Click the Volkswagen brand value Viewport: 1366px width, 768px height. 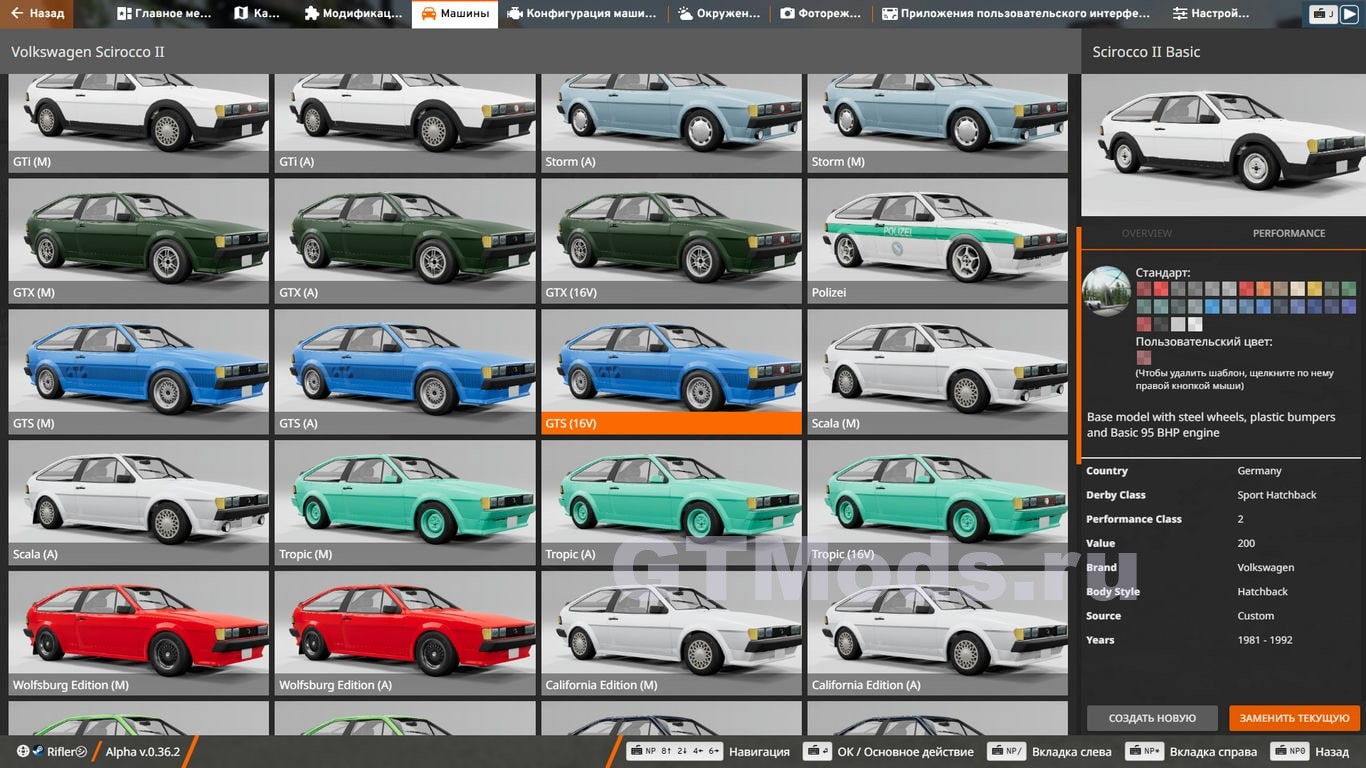click(x=1265, y=567)
